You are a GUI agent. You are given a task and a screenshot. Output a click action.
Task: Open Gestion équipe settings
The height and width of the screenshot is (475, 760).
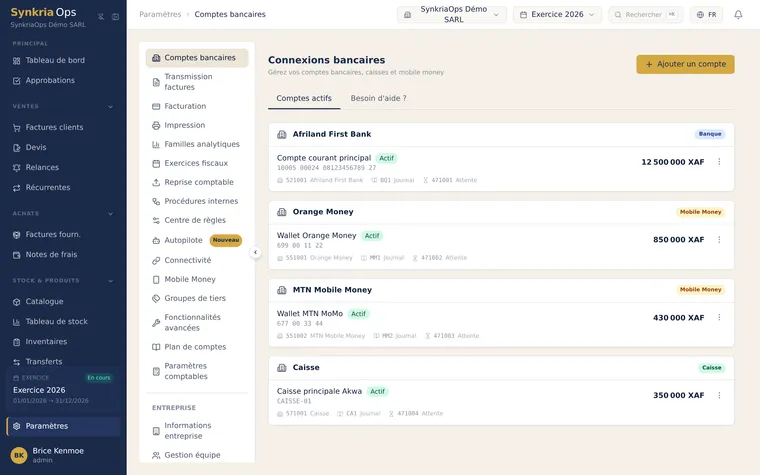click(x=197, y=455)
